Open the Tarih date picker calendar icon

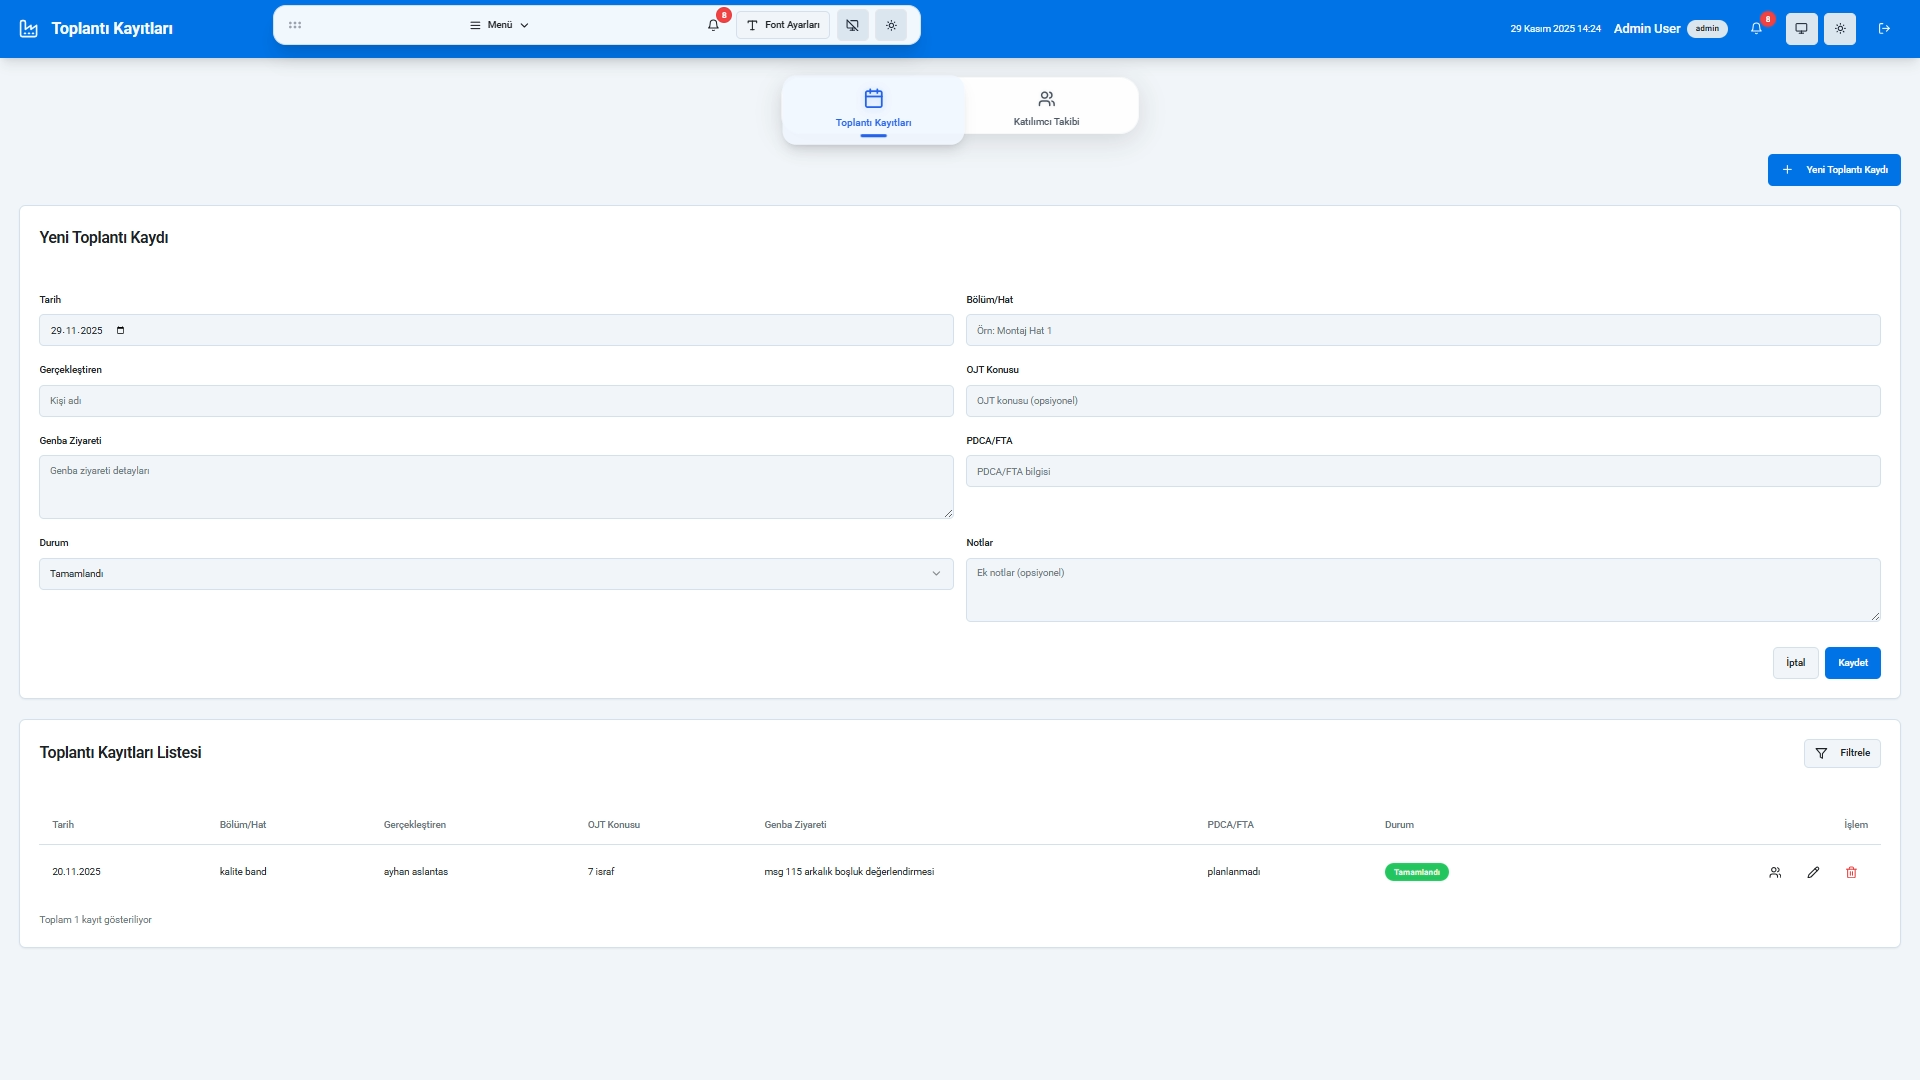pos(121,330)
